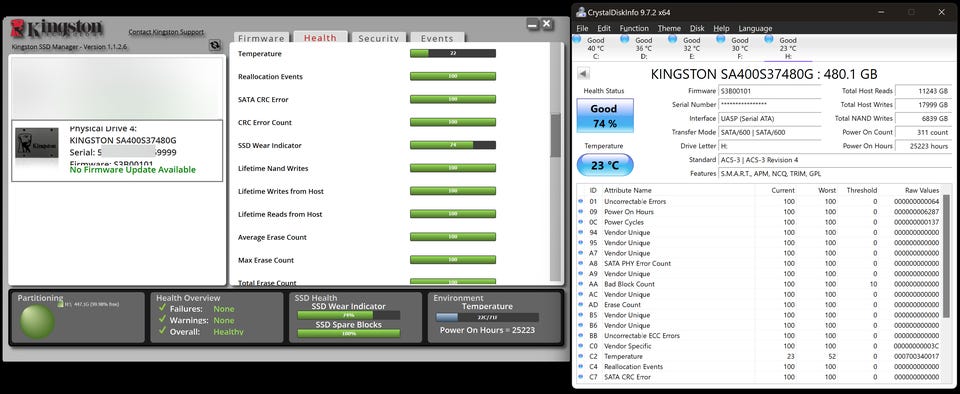Click the Interface field UASP (Serial ATA)
960x394 pixels.
(770, 119)
